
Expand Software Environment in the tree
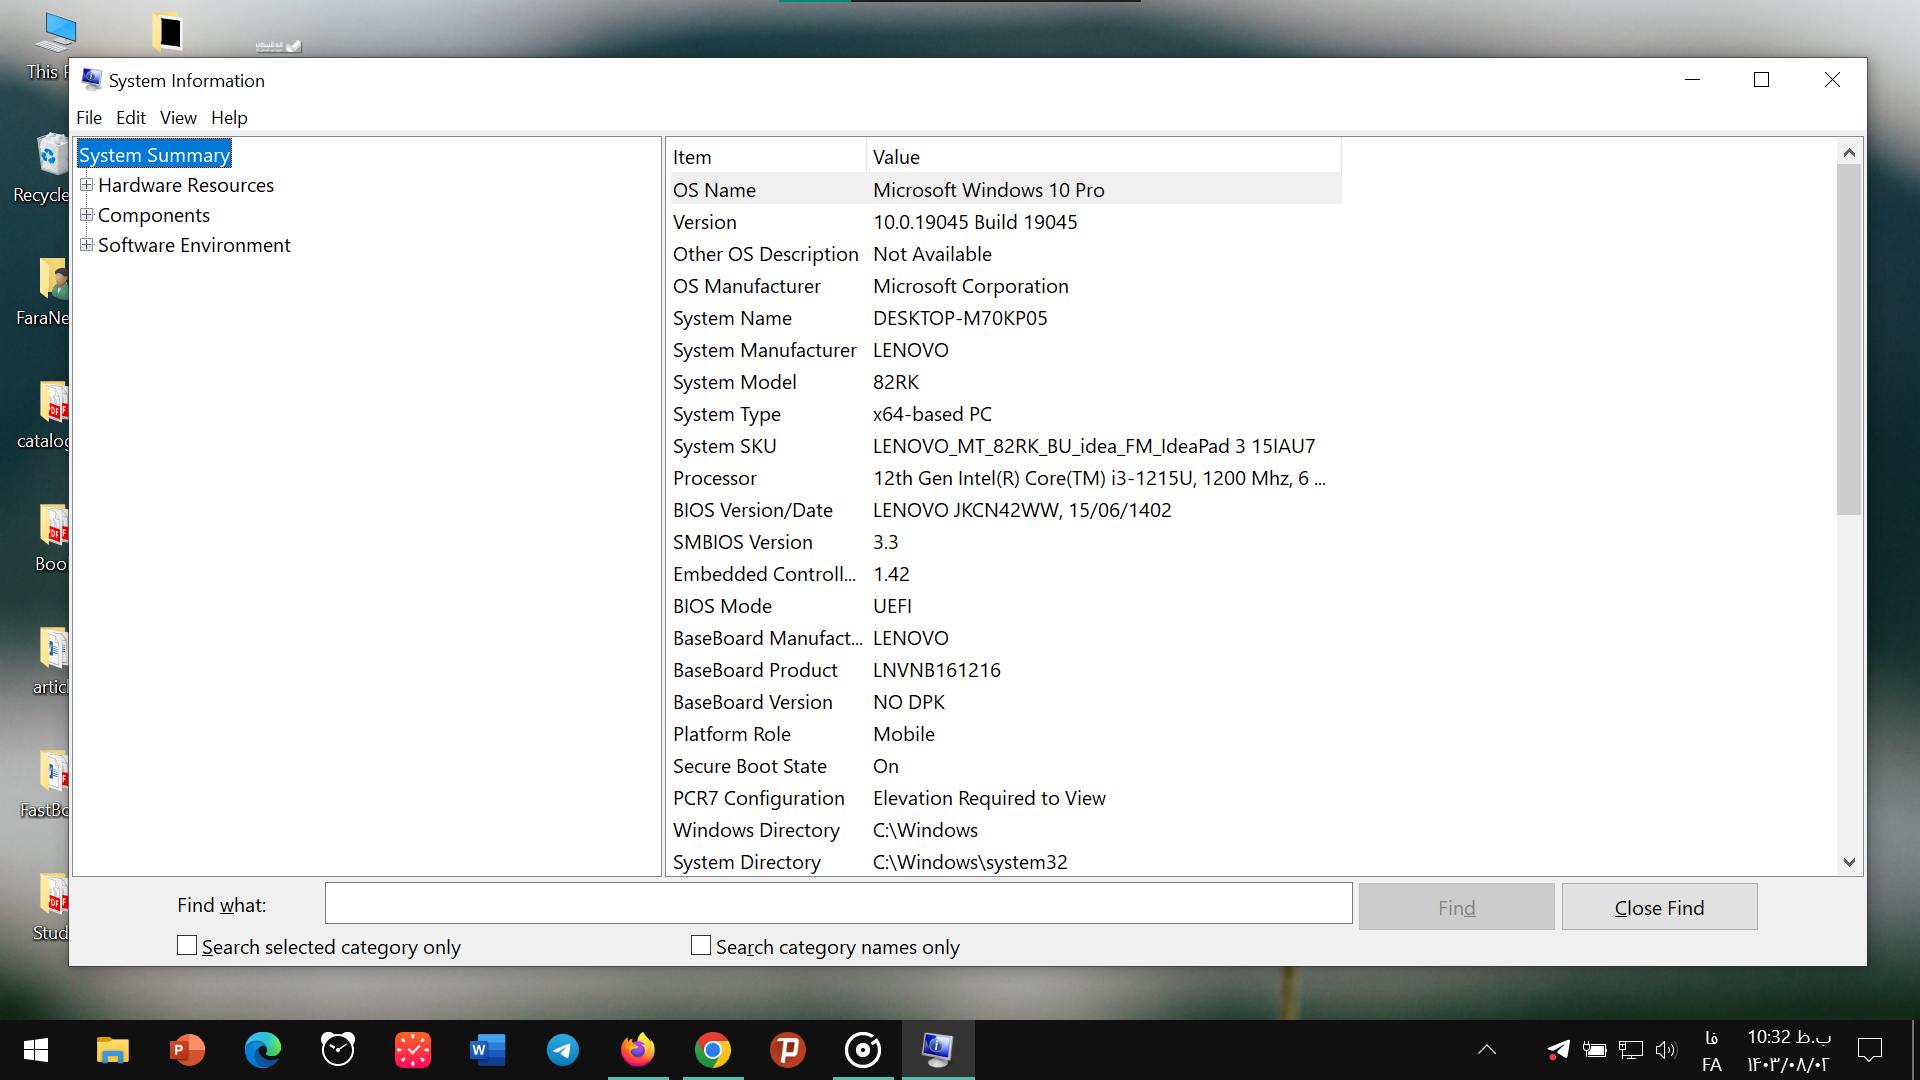click(x=87, y=245)
